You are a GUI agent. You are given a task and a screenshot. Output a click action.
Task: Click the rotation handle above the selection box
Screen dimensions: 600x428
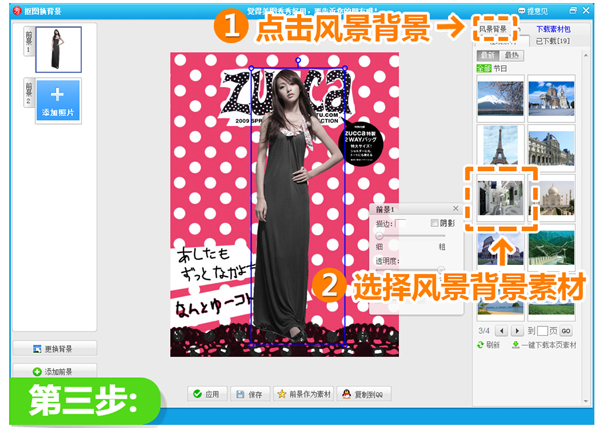tap(298, 60)
